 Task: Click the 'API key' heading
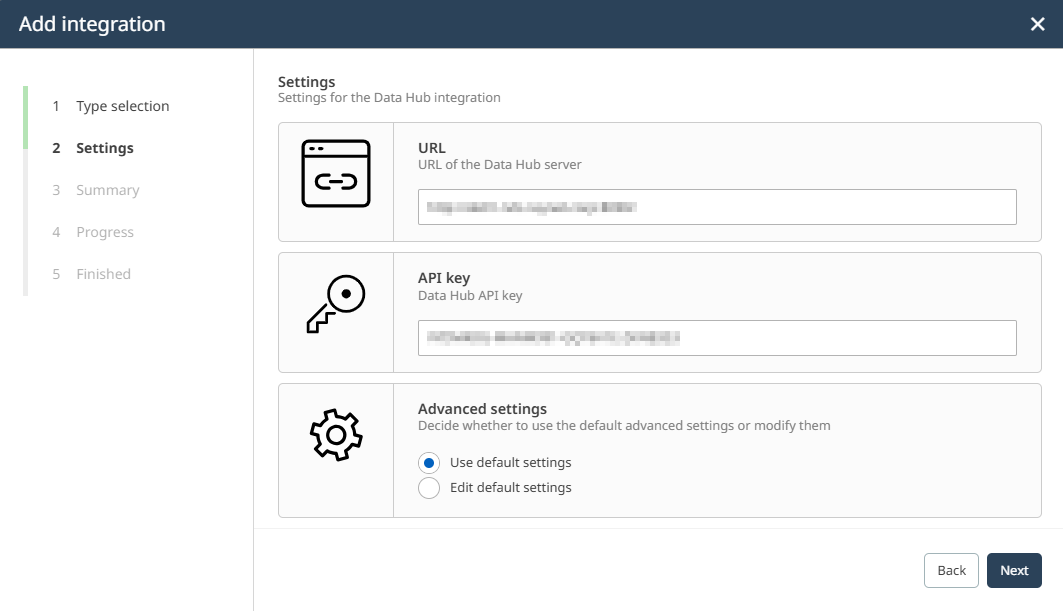(x=444, y=278)
